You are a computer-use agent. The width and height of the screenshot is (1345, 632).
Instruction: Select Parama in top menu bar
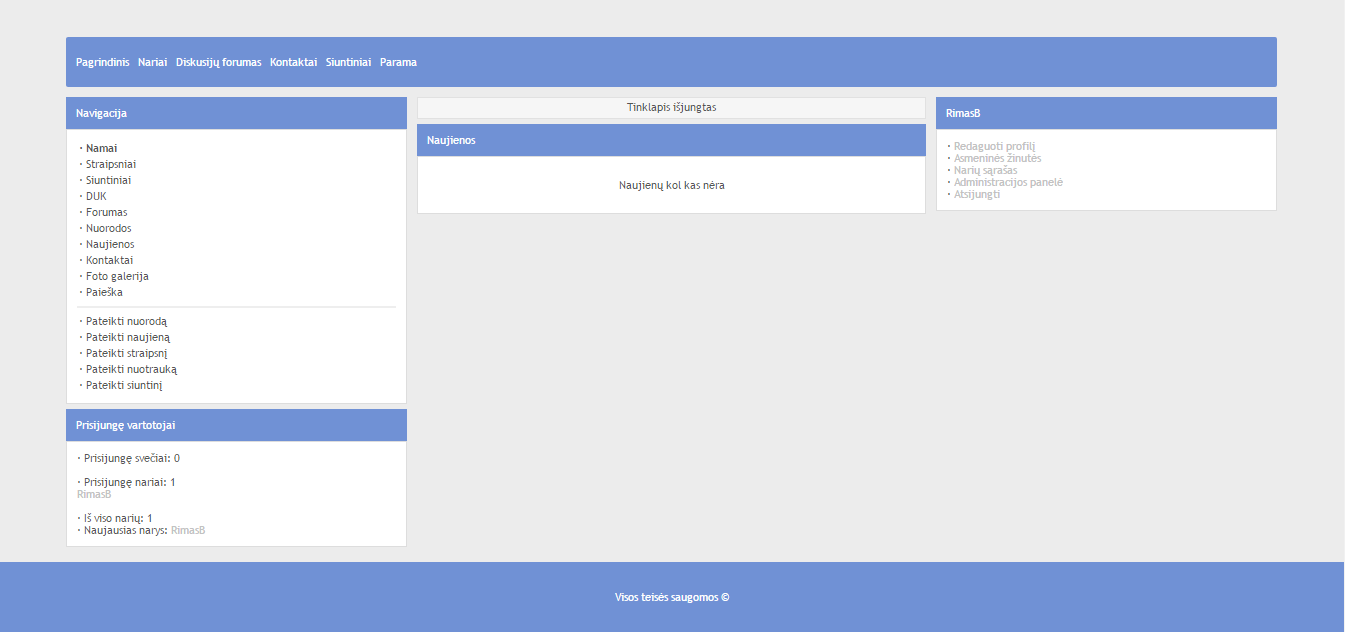398,62
